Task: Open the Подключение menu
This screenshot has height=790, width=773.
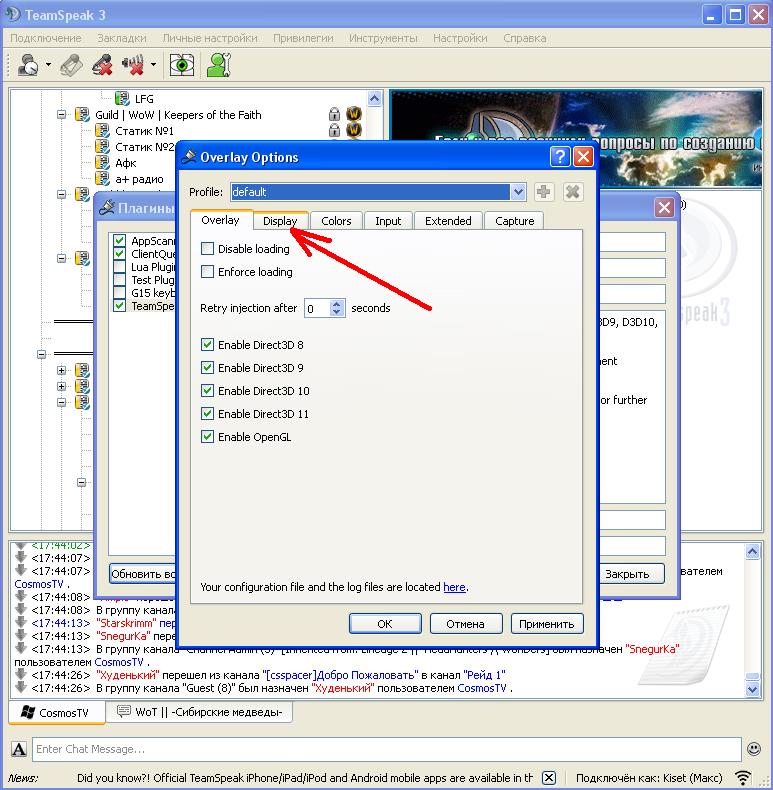Action: click(x=46, y=38)
